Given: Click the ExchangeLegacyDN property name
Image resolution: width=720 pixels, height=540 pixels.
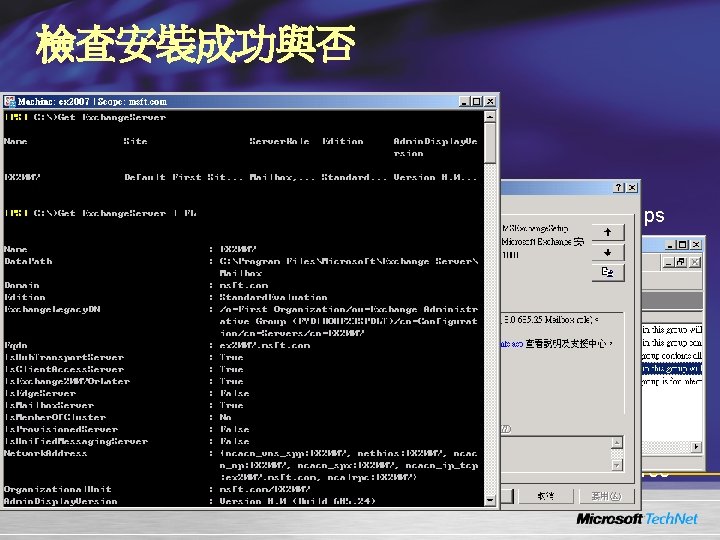Looking at the screenshot, I should pos(52,309).
